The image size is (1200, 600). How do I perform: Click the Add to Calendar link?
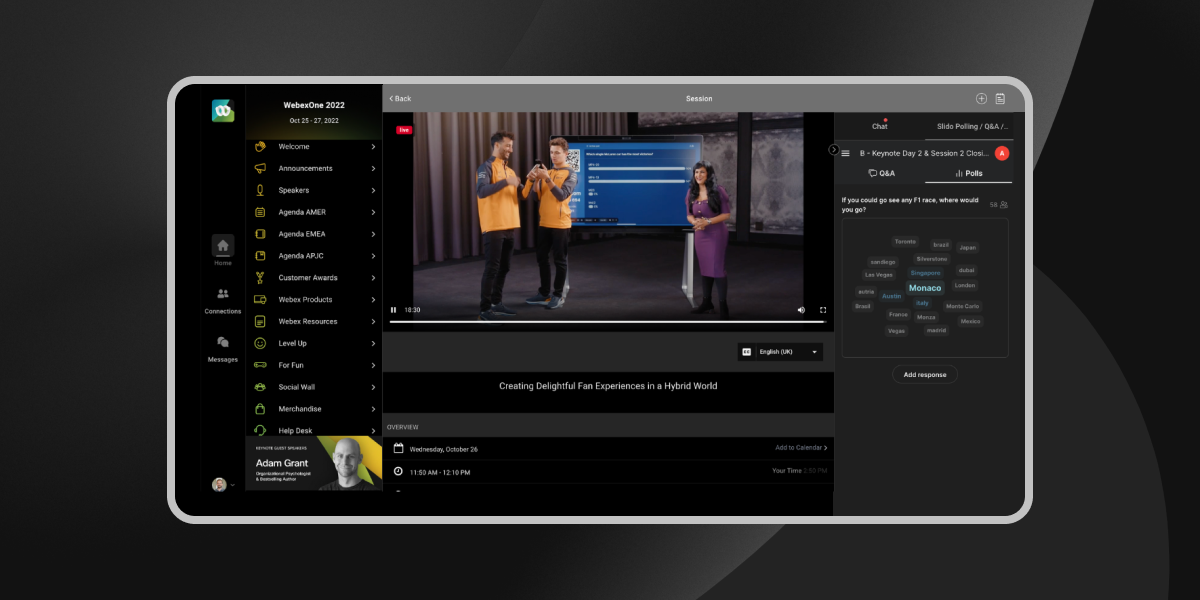[801, 448]
